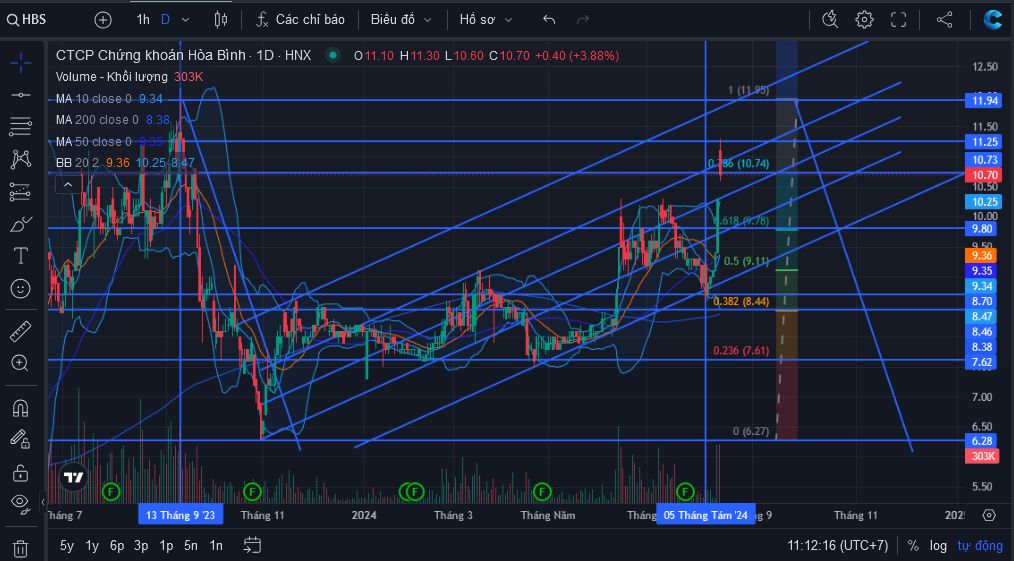The height and width of the screenshot is (561, 1014).
Task: Hide all drawings with eye icon
Action: coord(21,503)
